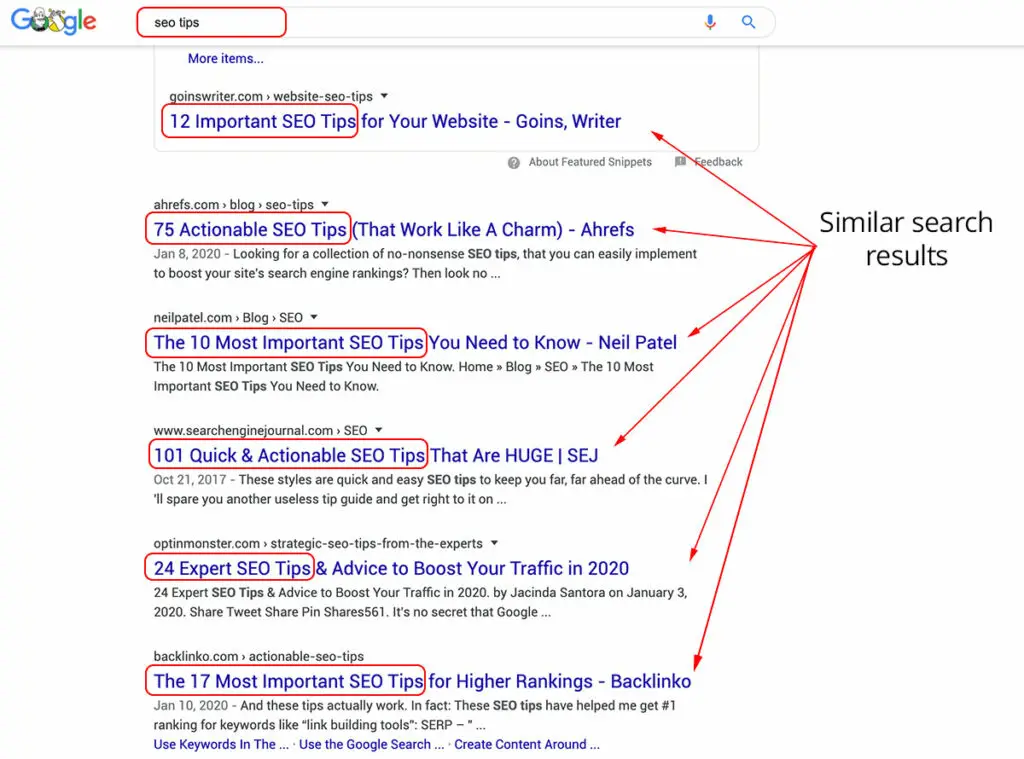The height and width of the screenshot is (759, 1024).
Task: Click the 'backlinko.com › actionable-seo-tips' breadcrumb
Action: 259,656
